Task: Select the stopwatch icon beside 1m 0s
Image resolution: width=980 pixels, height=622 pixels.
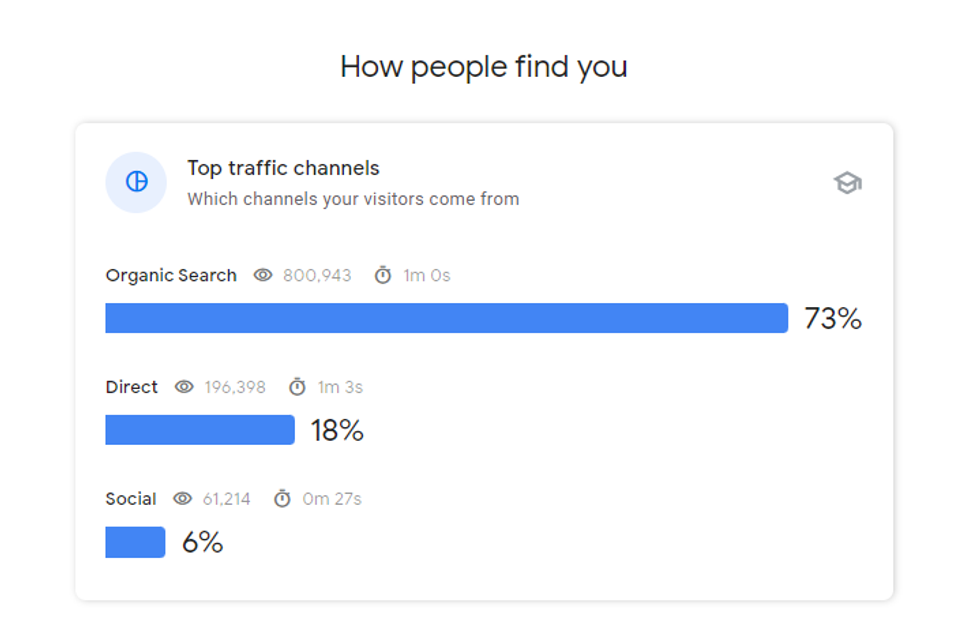Action: tap(381, 275)
